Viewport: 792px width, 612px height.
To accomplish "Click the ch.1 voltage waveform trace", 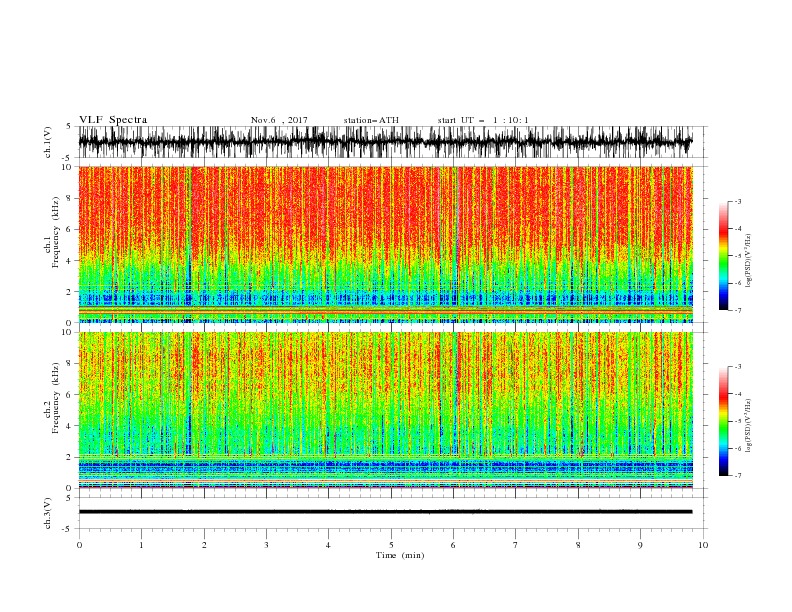I will [x=385, y=142].
